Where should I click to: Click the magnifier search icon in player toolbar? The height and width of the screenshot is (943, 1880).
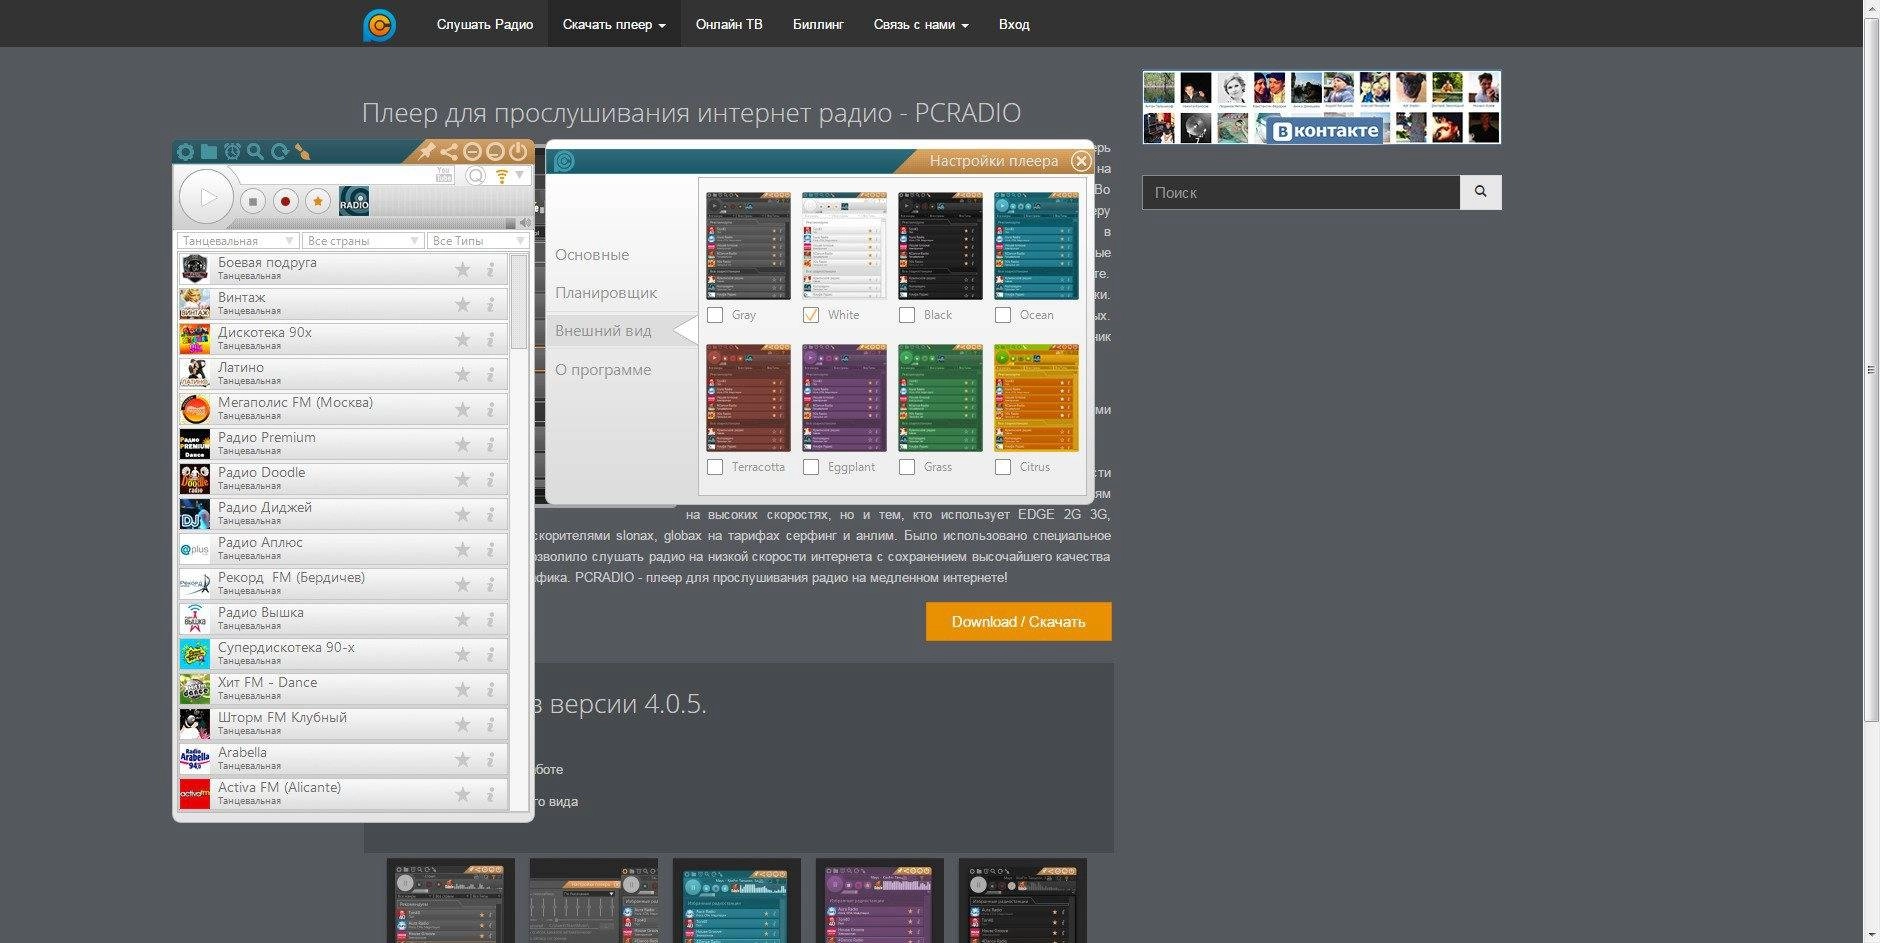pos(256,152)
